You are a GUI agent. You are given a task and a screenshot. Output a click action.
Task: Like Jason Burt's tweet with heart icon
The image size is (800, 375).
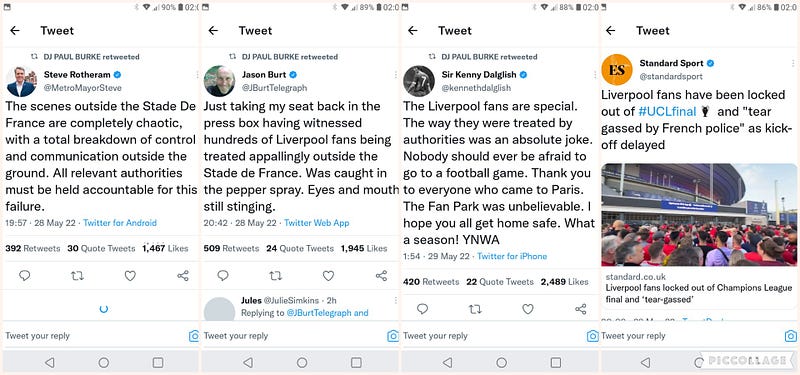[328, 276]
